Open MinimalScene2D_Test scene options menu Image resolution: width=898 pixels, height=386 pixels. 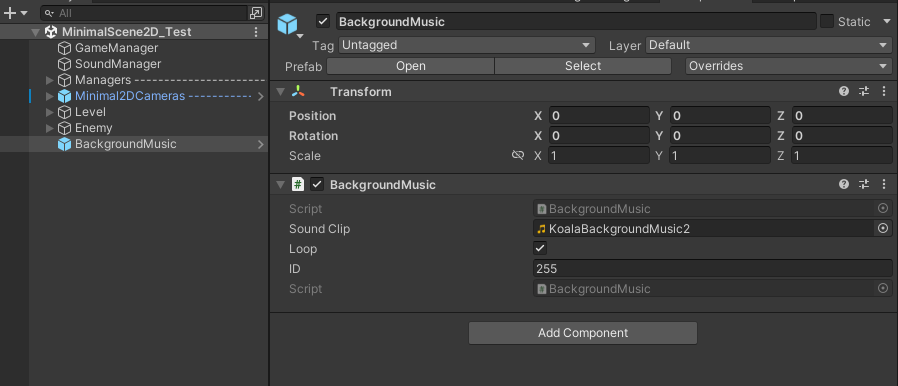pyautogui.click(x=256, y=32)
